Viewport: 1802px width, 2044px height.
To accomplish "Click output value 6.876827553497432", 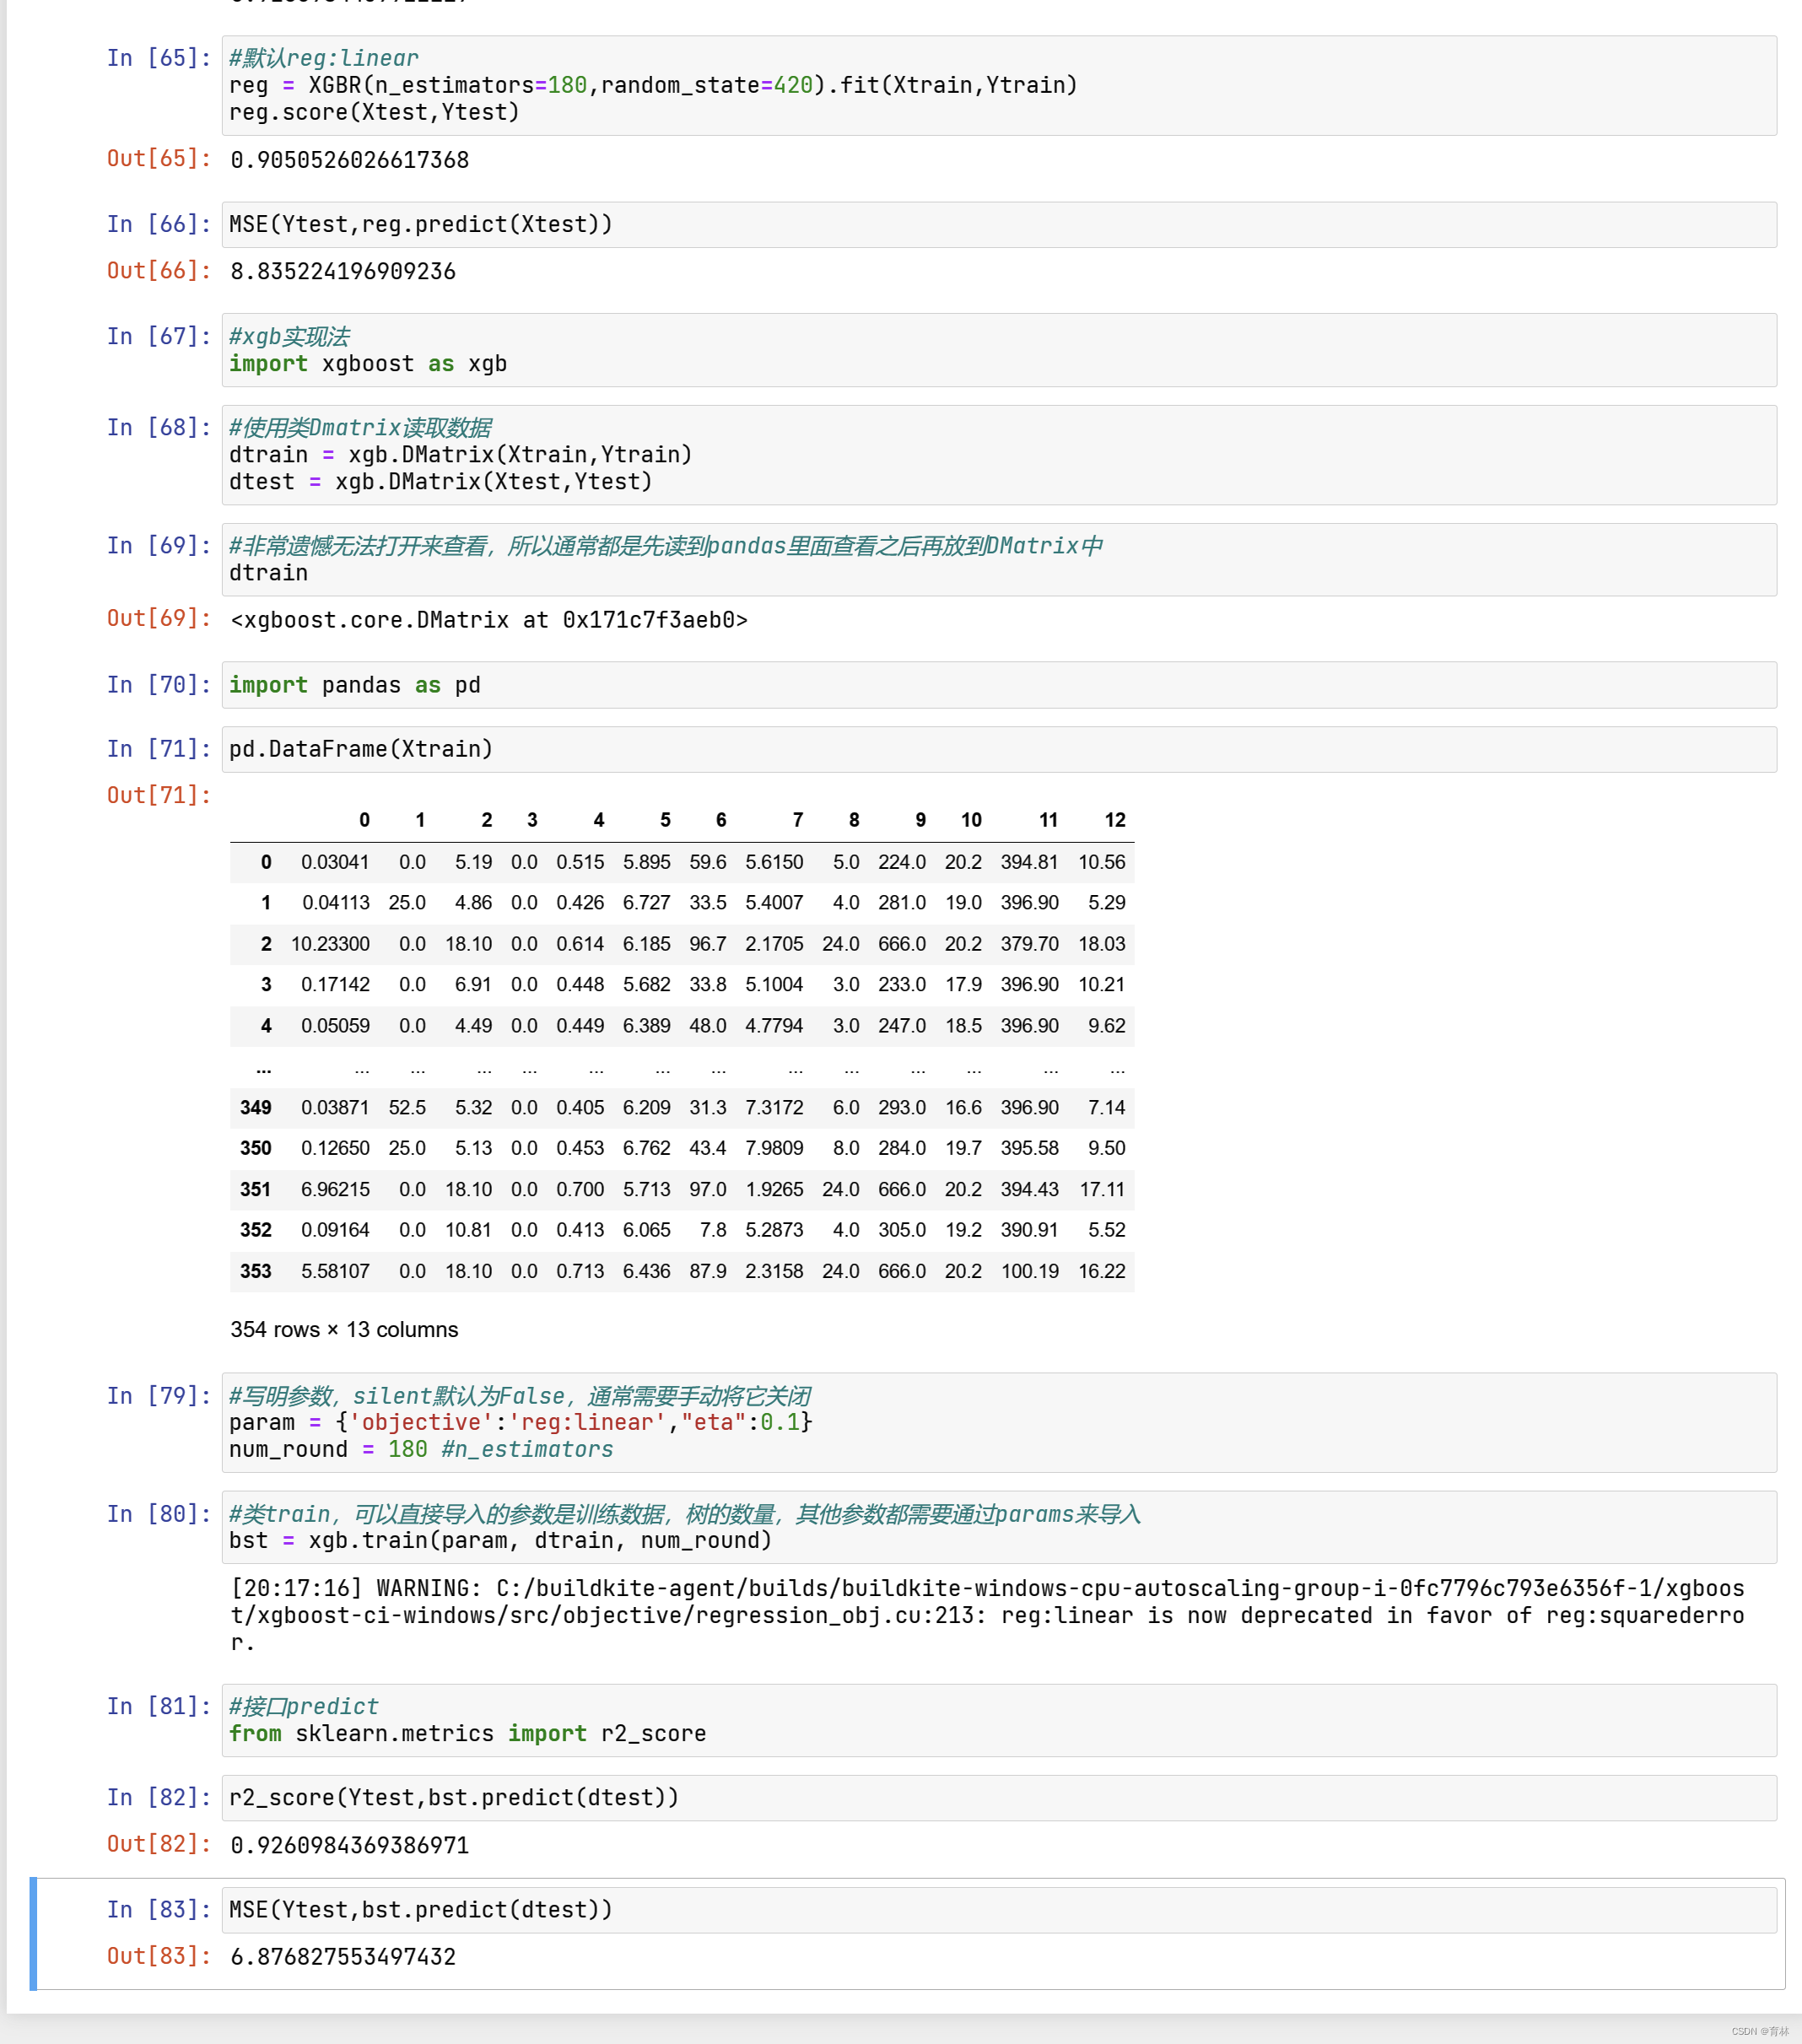I will (x=343, y=1958).
